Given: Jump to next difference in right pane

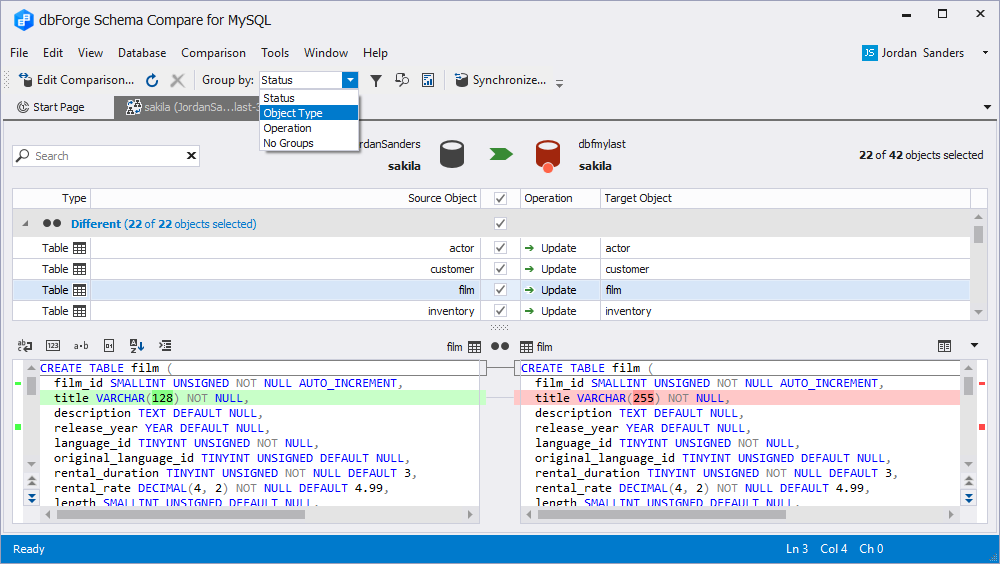Looking at the screenshot, I should [x=969, y=498].
